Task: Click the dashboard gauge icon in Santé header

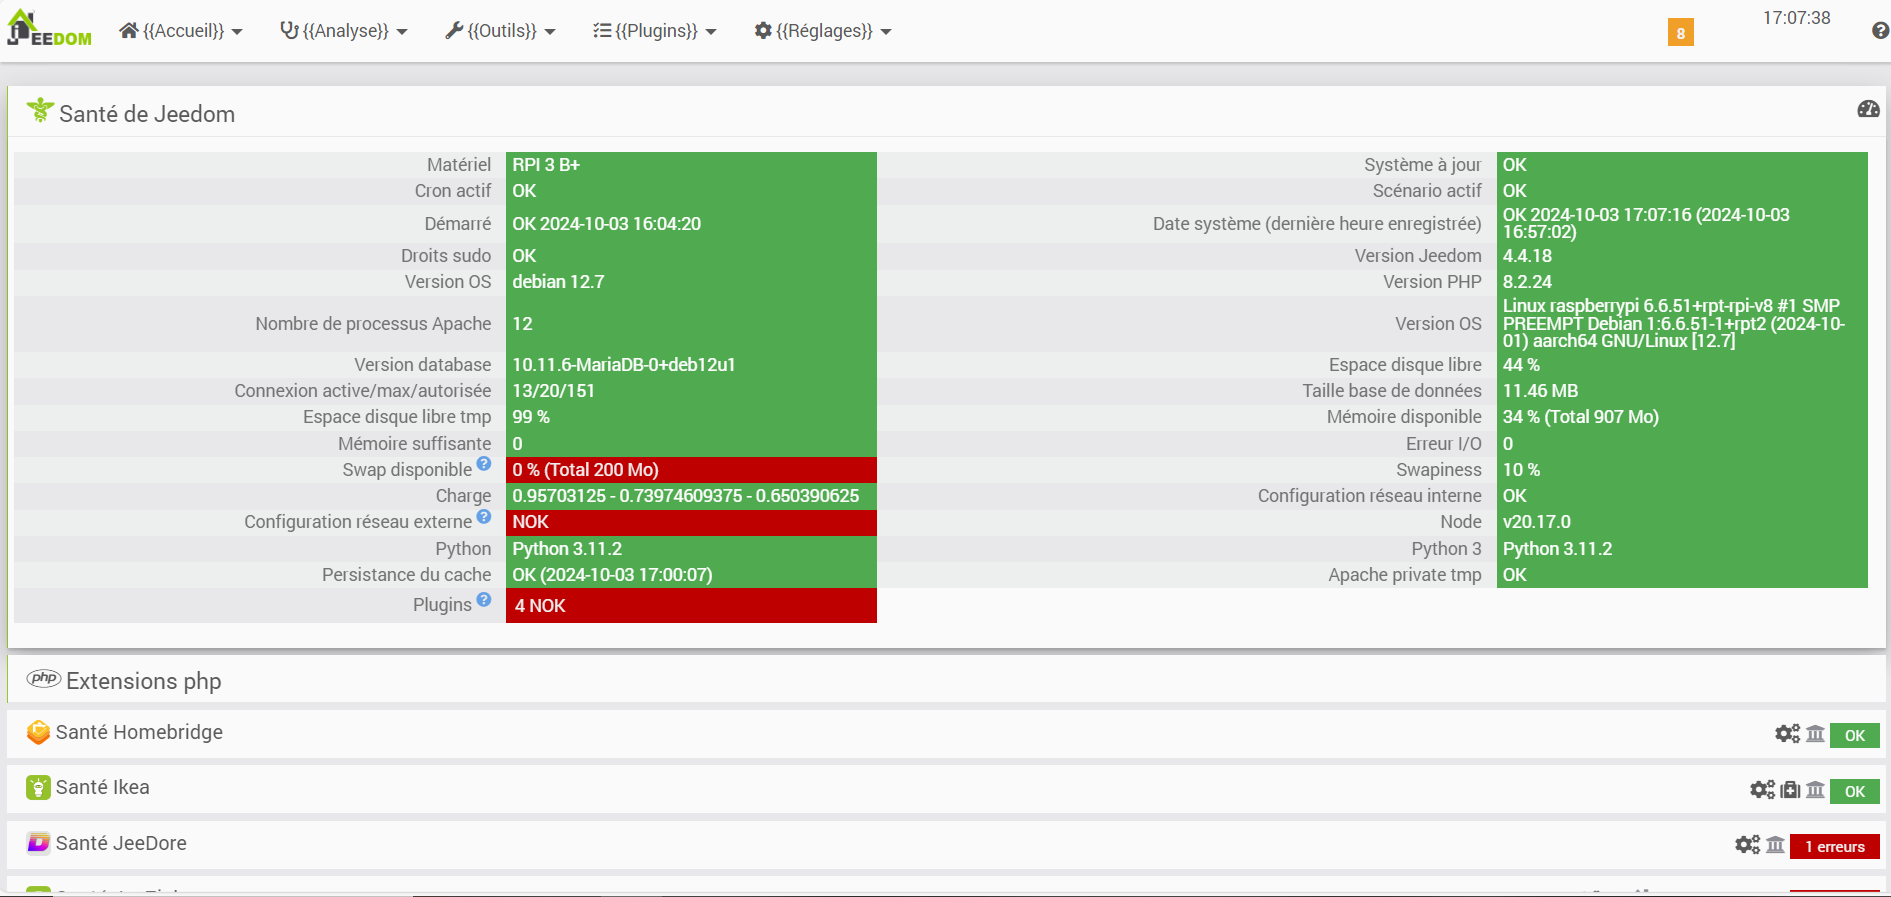Action: click(x=1868, y=109)
